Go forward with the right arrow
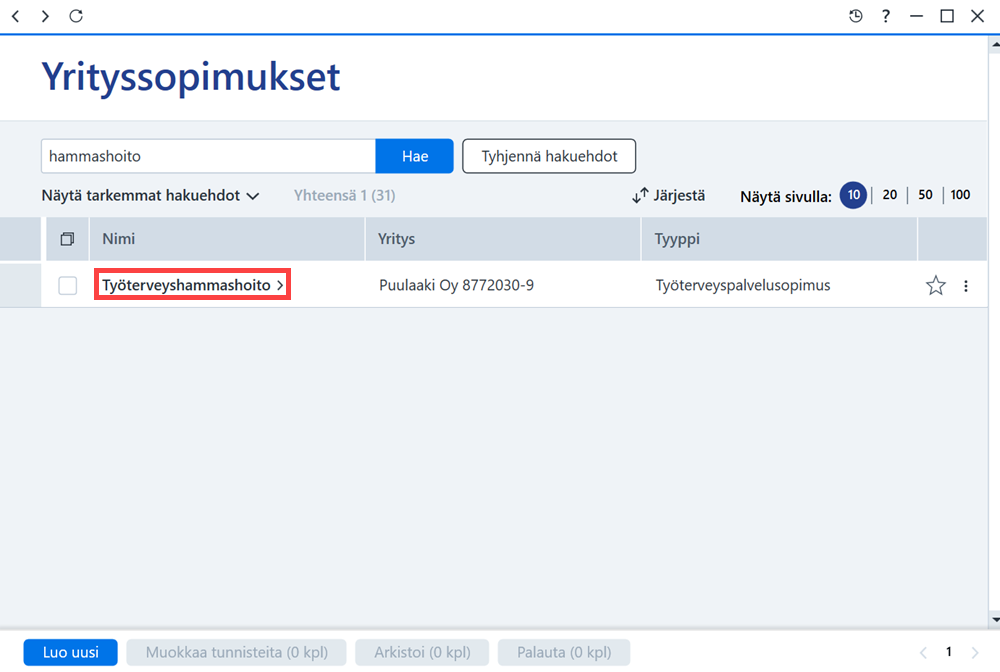 (x=45, y=16)
